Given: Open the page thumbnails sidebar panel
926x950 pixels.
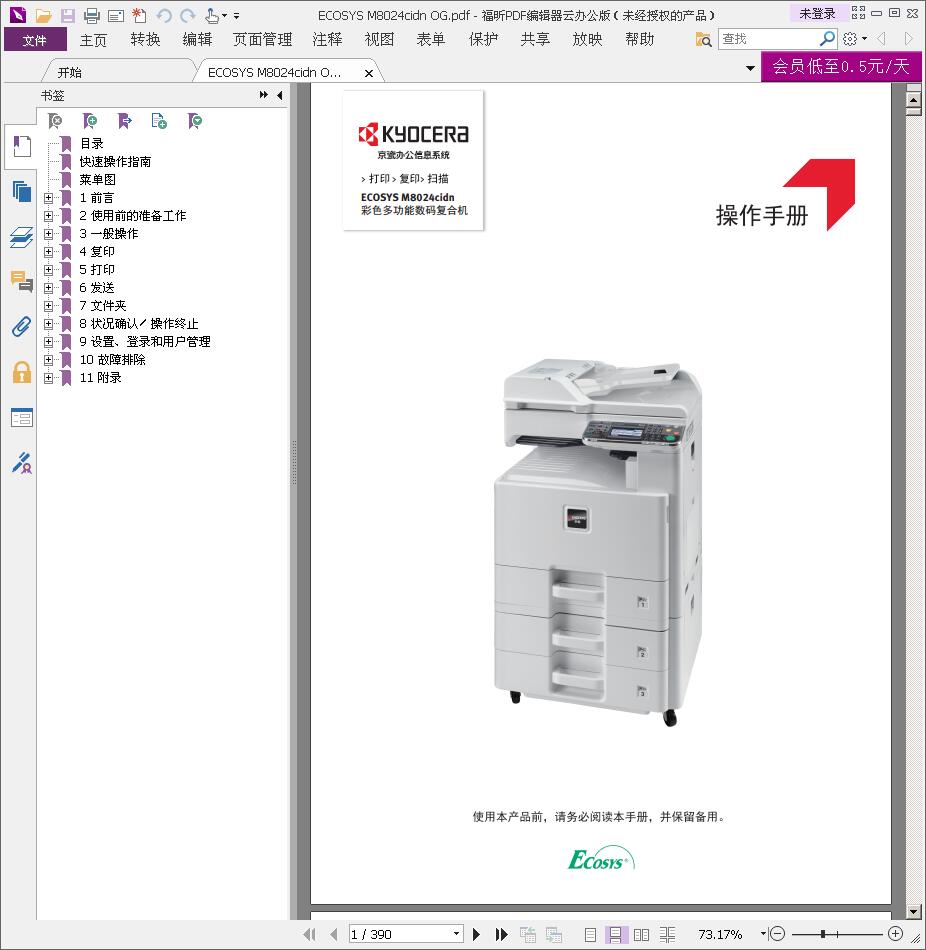Looking at the screenshot, I should (22, 191).
